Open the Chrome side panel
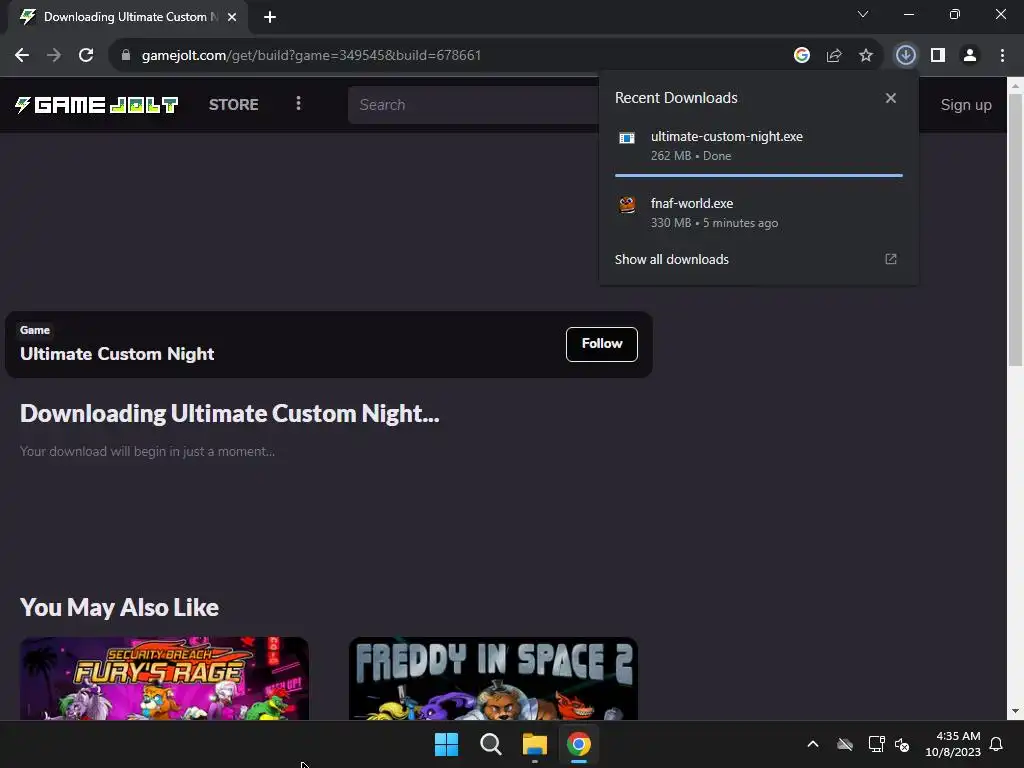The width and height of the screenshot is (1024, 768). (938, 56)
